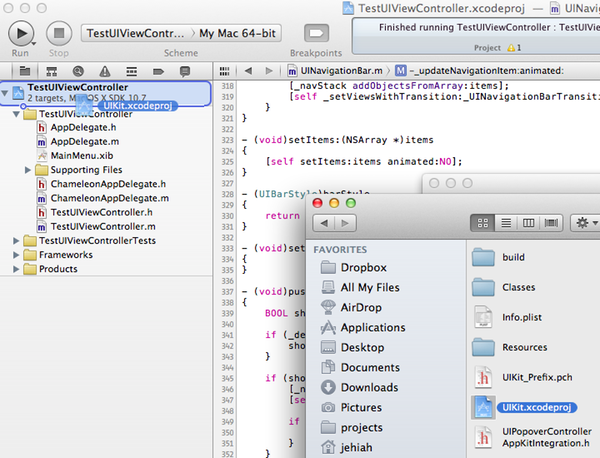
Task: Go back in editor history
Action: point(248,71)
